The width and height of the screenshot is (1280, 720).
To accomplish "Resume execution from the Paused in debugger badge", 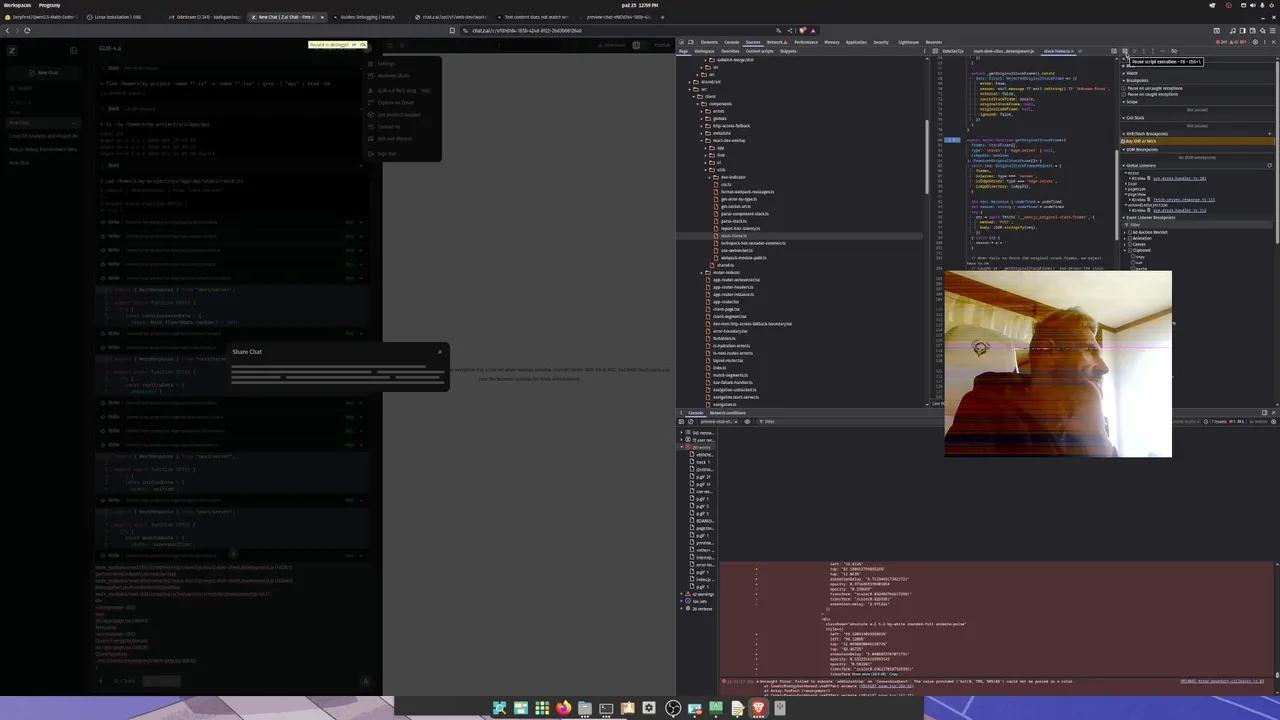I will point(356,45).
